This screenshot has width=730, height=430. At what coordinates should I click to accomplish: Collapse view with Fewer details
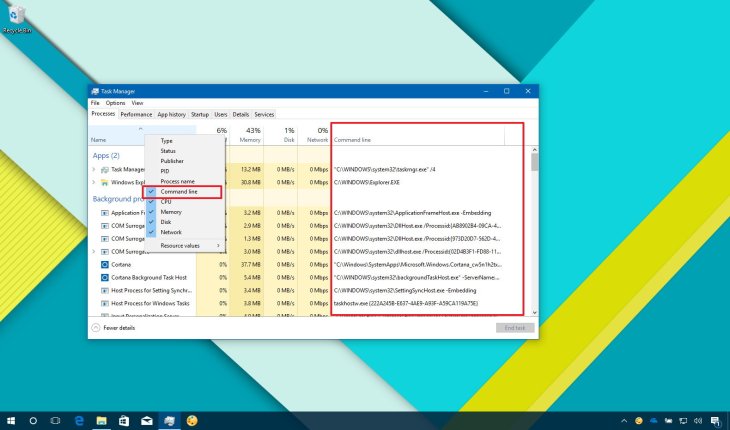point(114,328)
